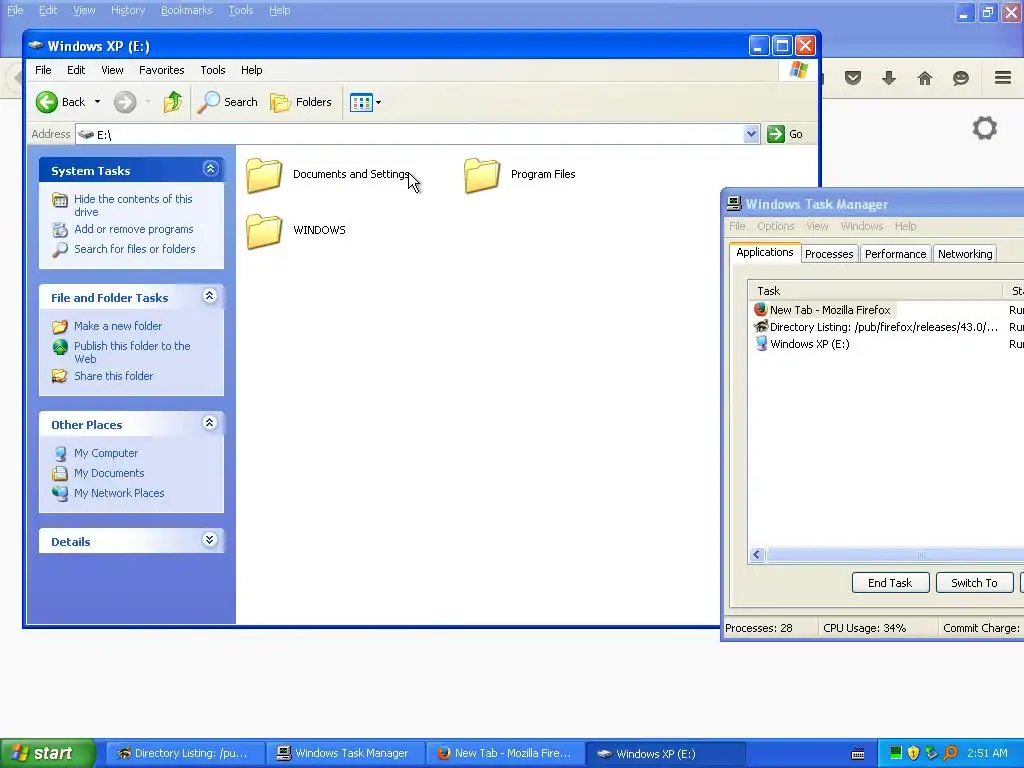Viewport: 1024px width, 768px height.
Task: Switch to Directory Listing taskbar button
Action: (185, 754)
